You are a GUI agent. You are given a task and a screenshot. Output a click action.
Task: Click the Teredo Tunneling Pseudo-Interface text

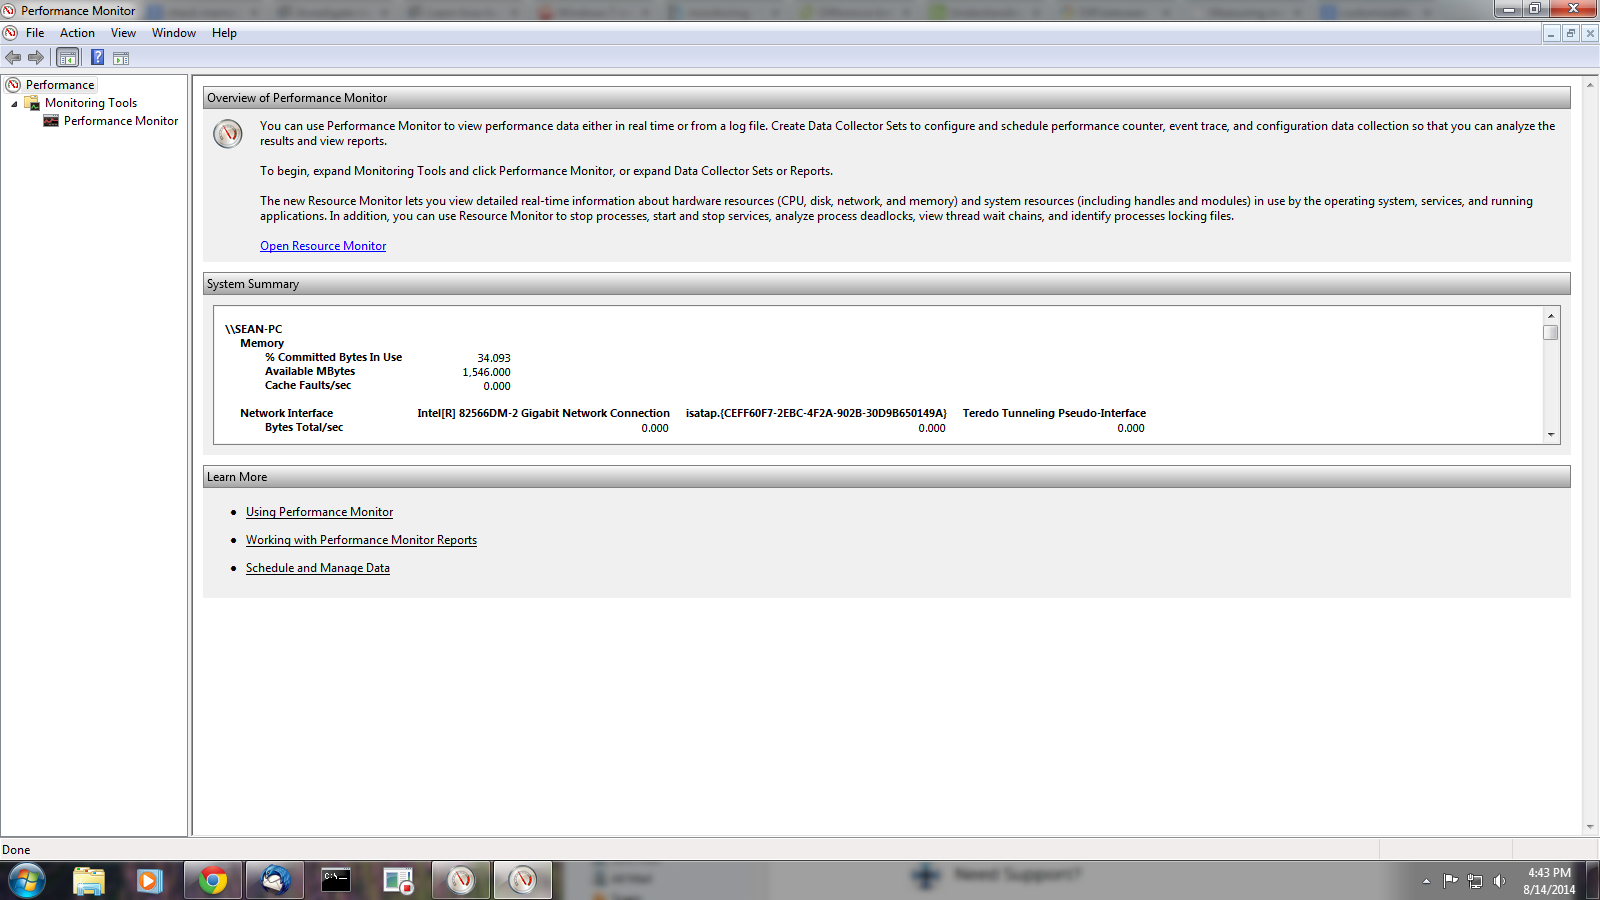click(x=1054, y=413)
